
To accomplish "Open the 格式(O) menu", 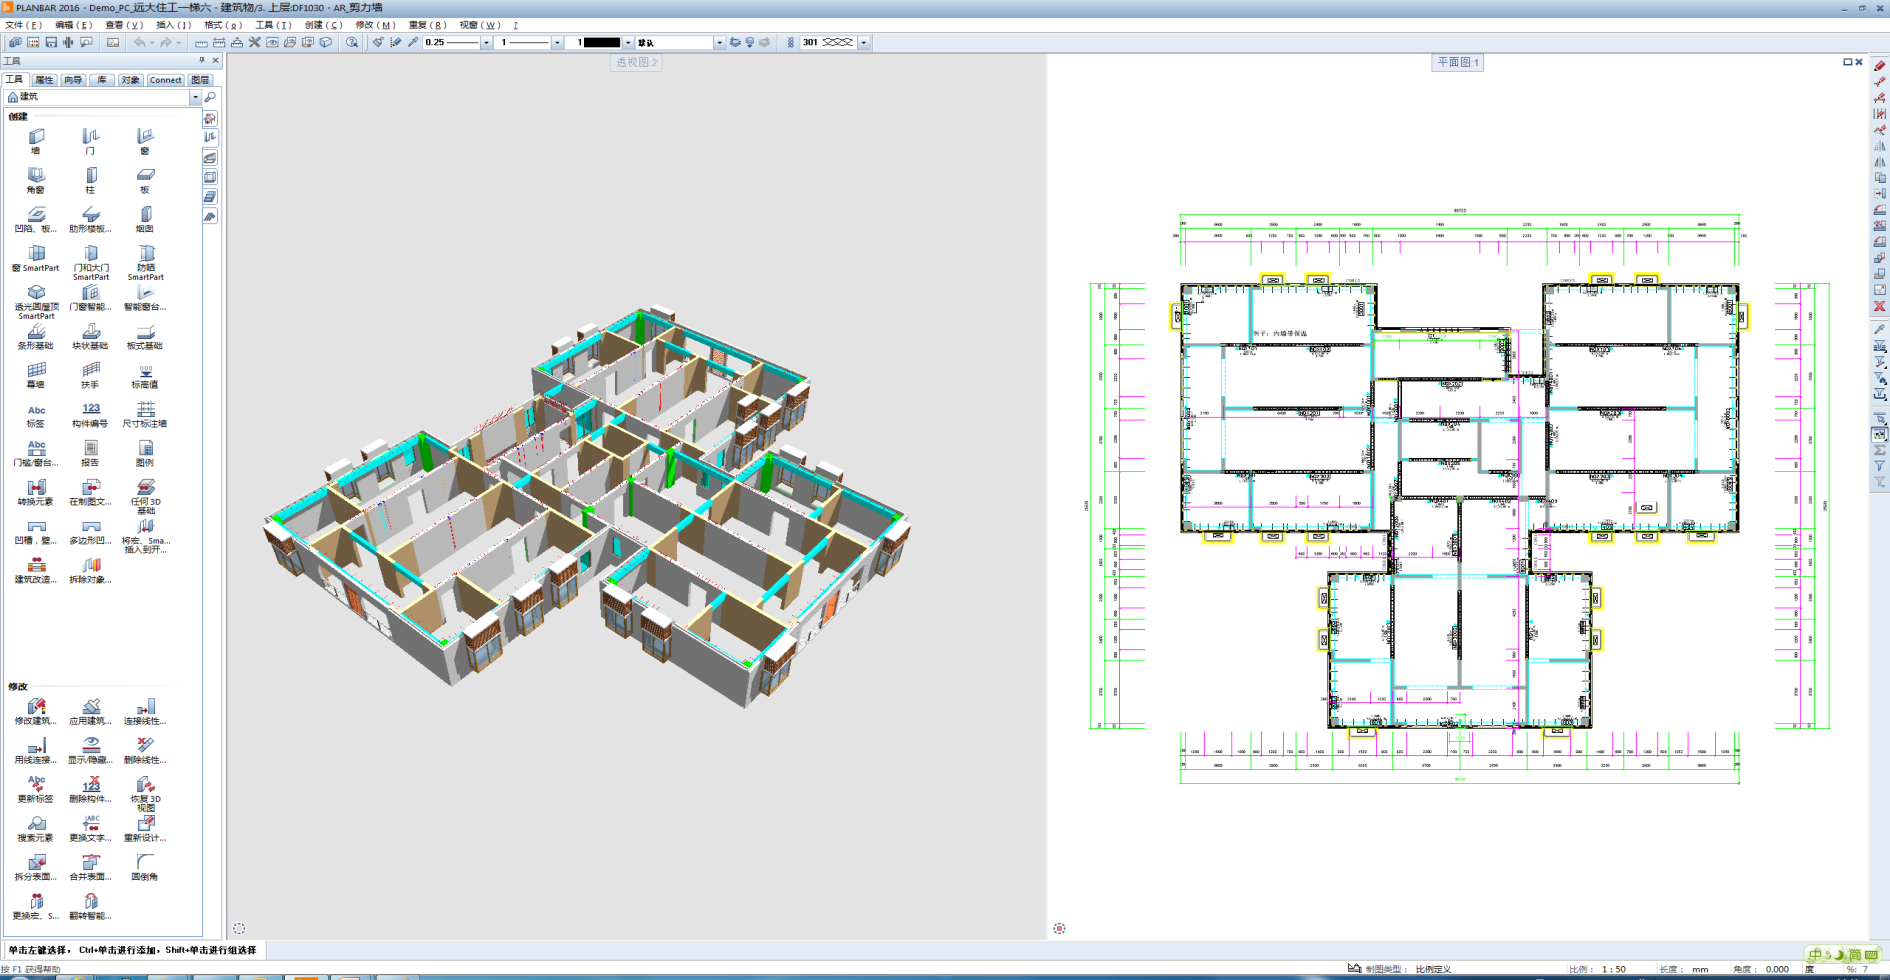I will click(x=223, y=25).
